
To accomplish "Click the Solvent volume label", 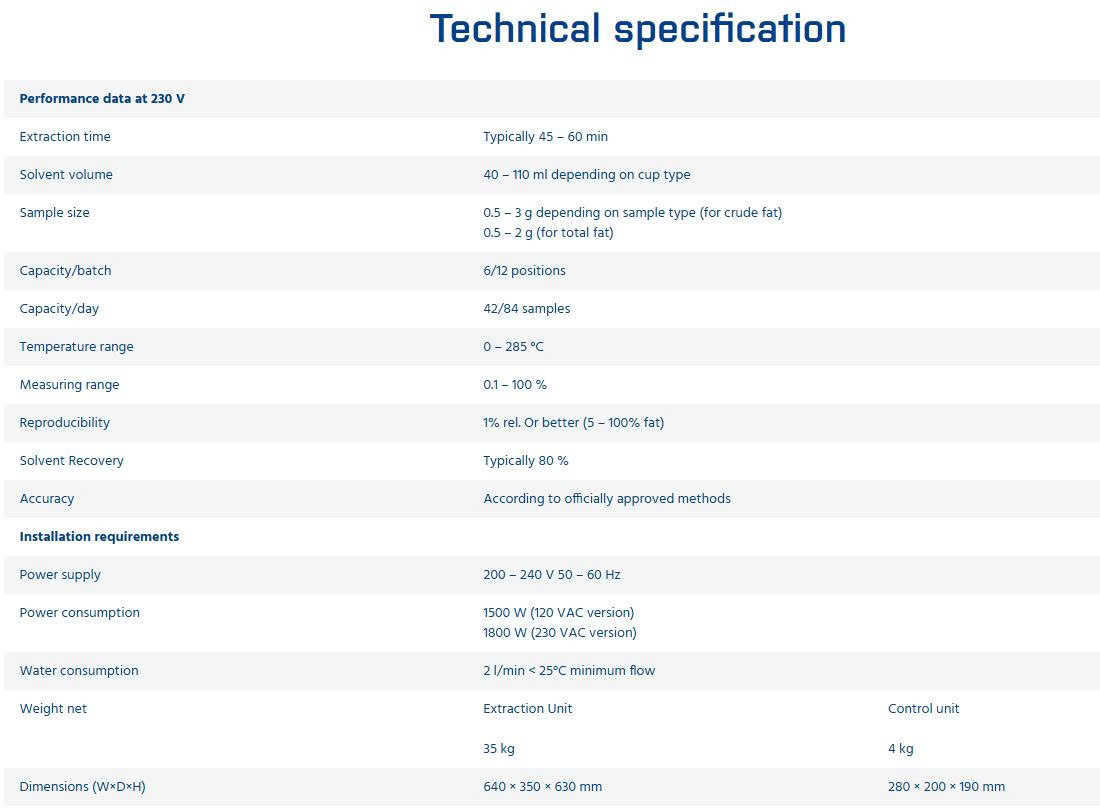I will click(x=66, y=174).
